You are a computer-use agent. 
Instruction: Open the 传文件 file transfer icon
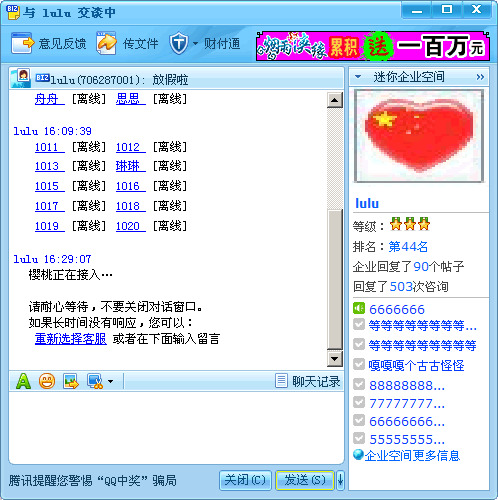click(x=106, y=43)
